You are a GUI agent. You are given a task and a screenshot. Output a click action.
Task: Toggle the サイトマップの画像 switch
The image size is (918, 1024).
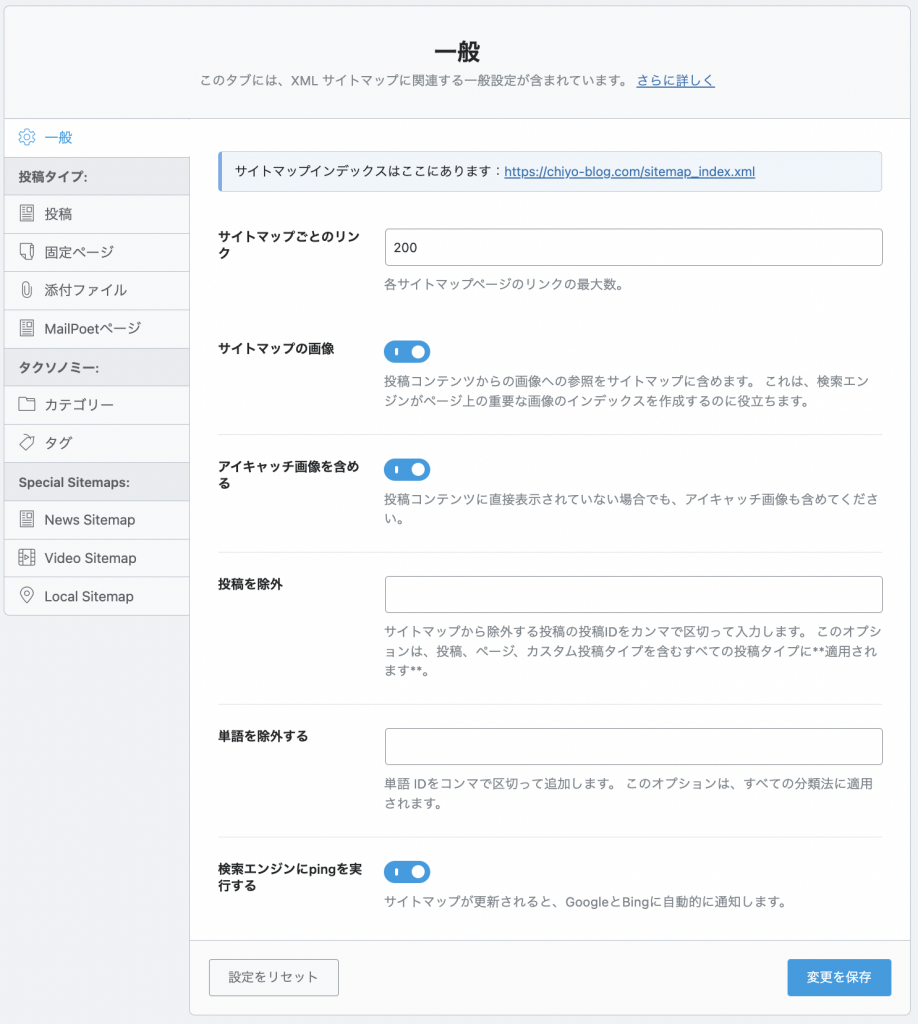pyautogui.click(x=407, y=351)
